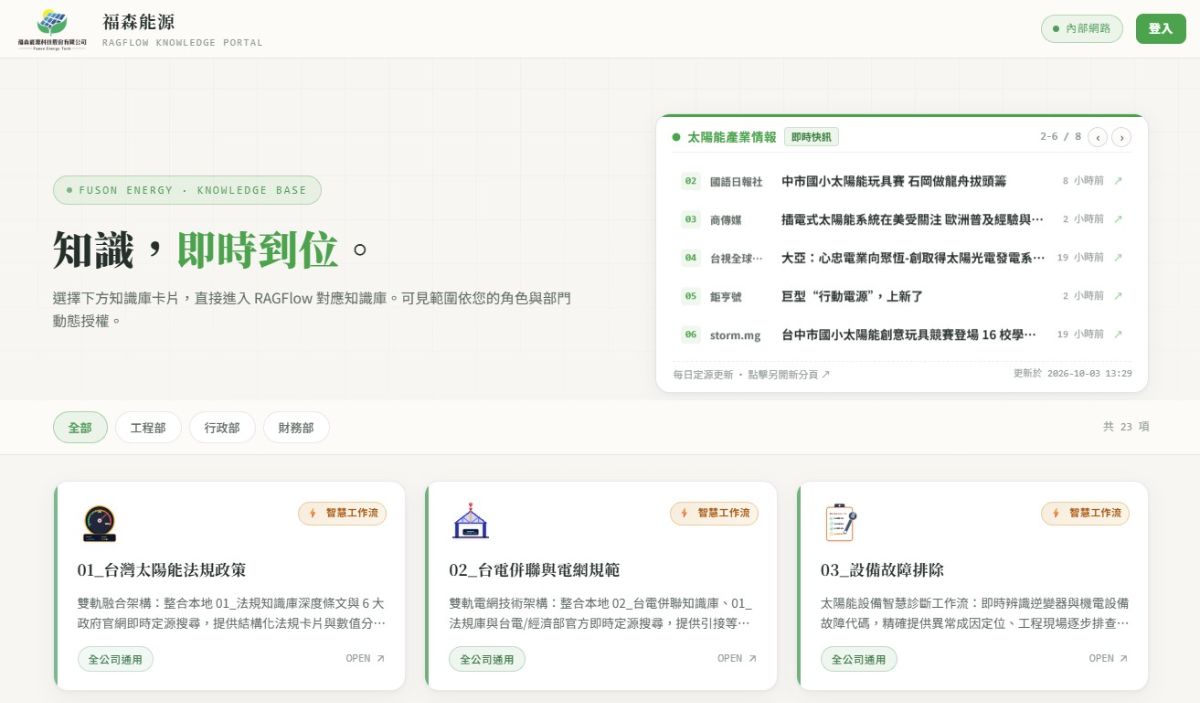The image size is (1200, 703).
Task: Go to previous news page arrow
Action: click(1098, 137)
